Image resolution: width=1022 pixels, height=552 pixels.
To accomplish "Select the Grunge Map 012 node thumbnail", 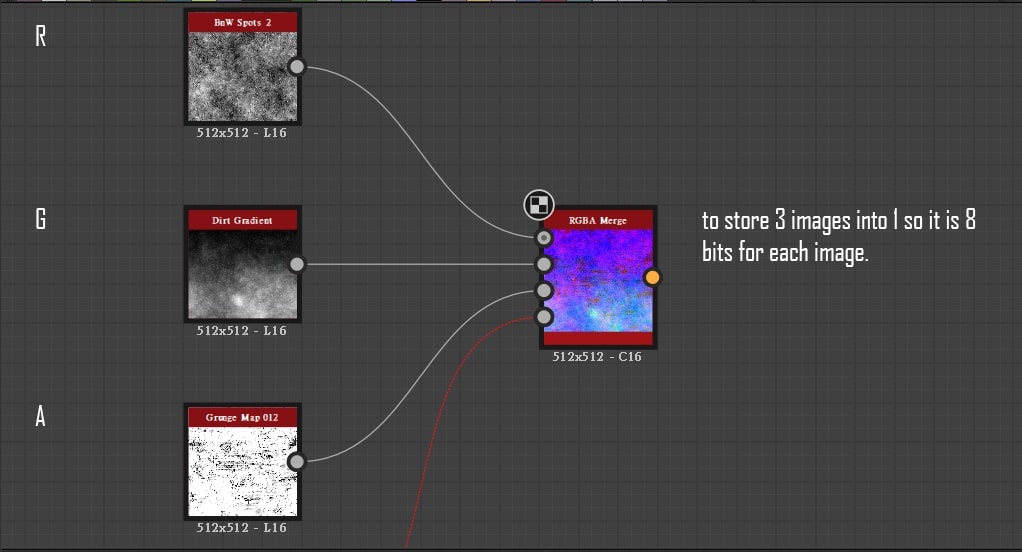I will click(x=242, y=471).
